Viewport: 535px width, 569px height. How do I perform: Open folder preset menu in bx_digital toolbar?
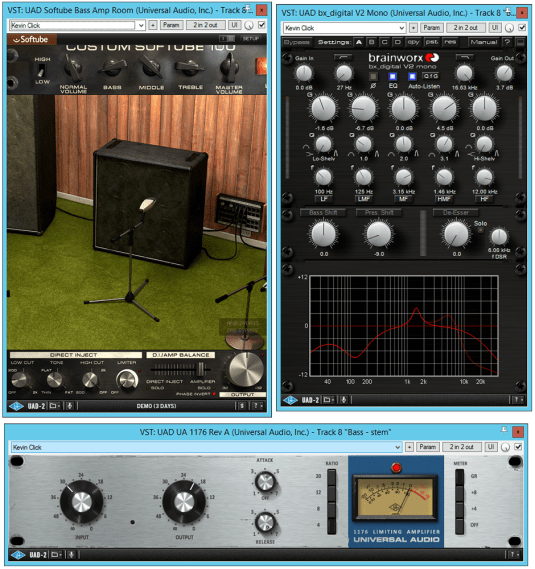329,400
